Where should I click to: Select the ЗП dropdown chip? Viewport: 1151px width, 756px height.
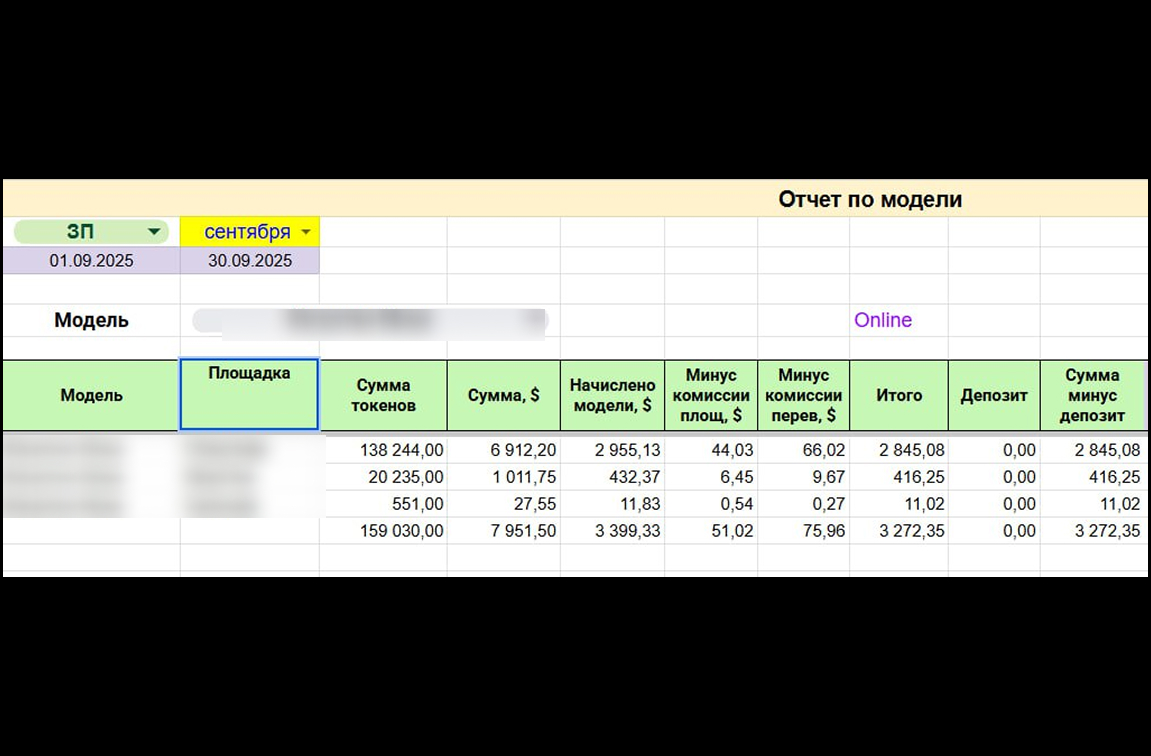coord(92,232)
